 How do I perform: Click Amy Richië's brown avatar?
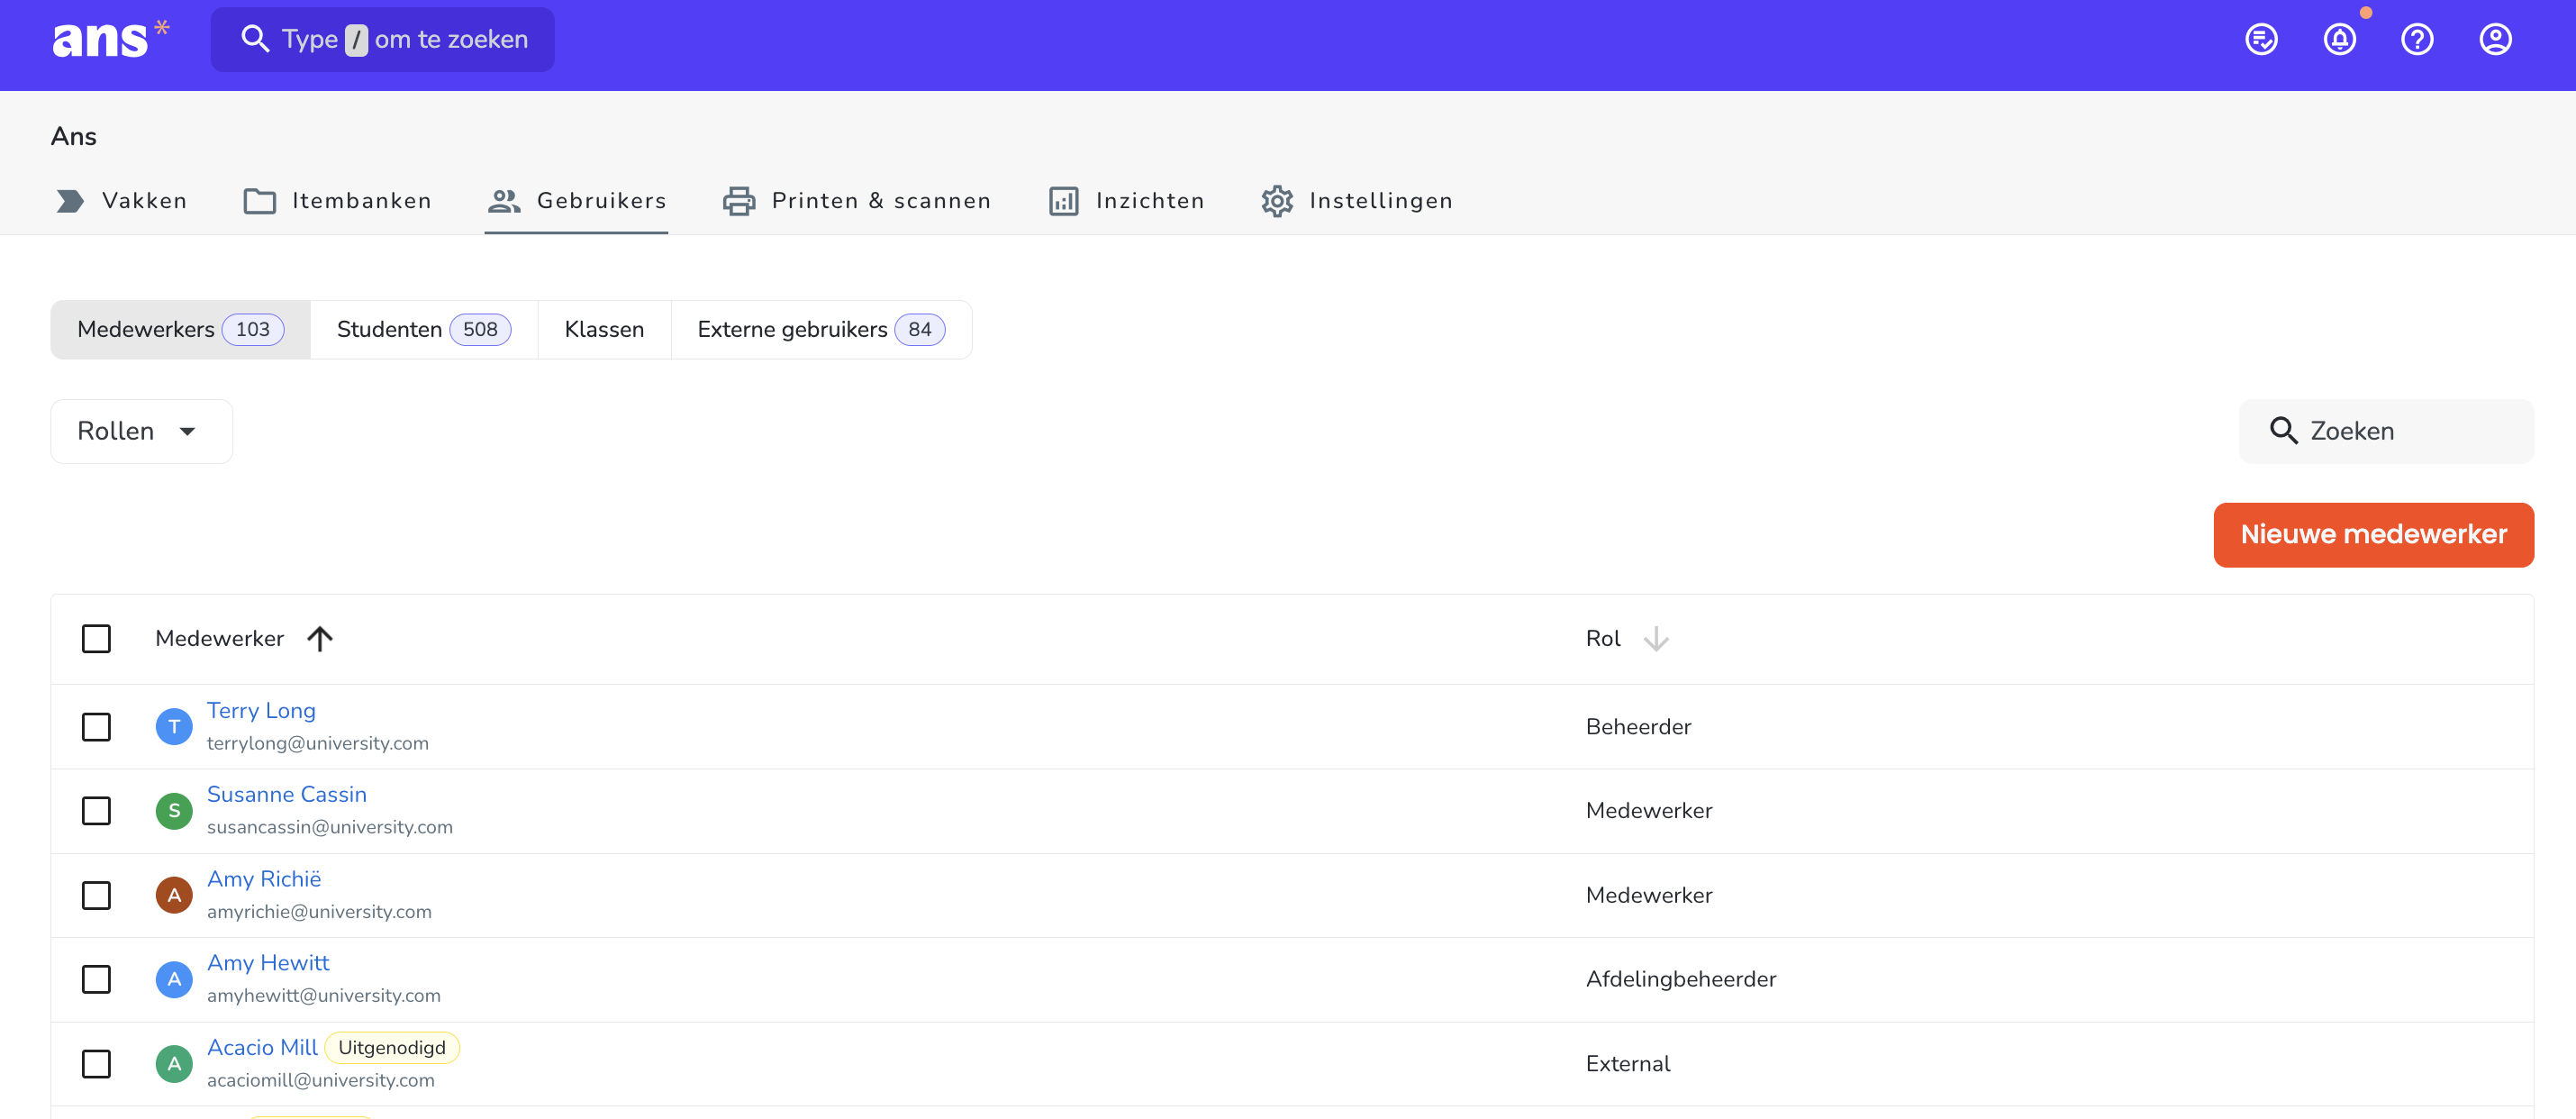(174, 895)
